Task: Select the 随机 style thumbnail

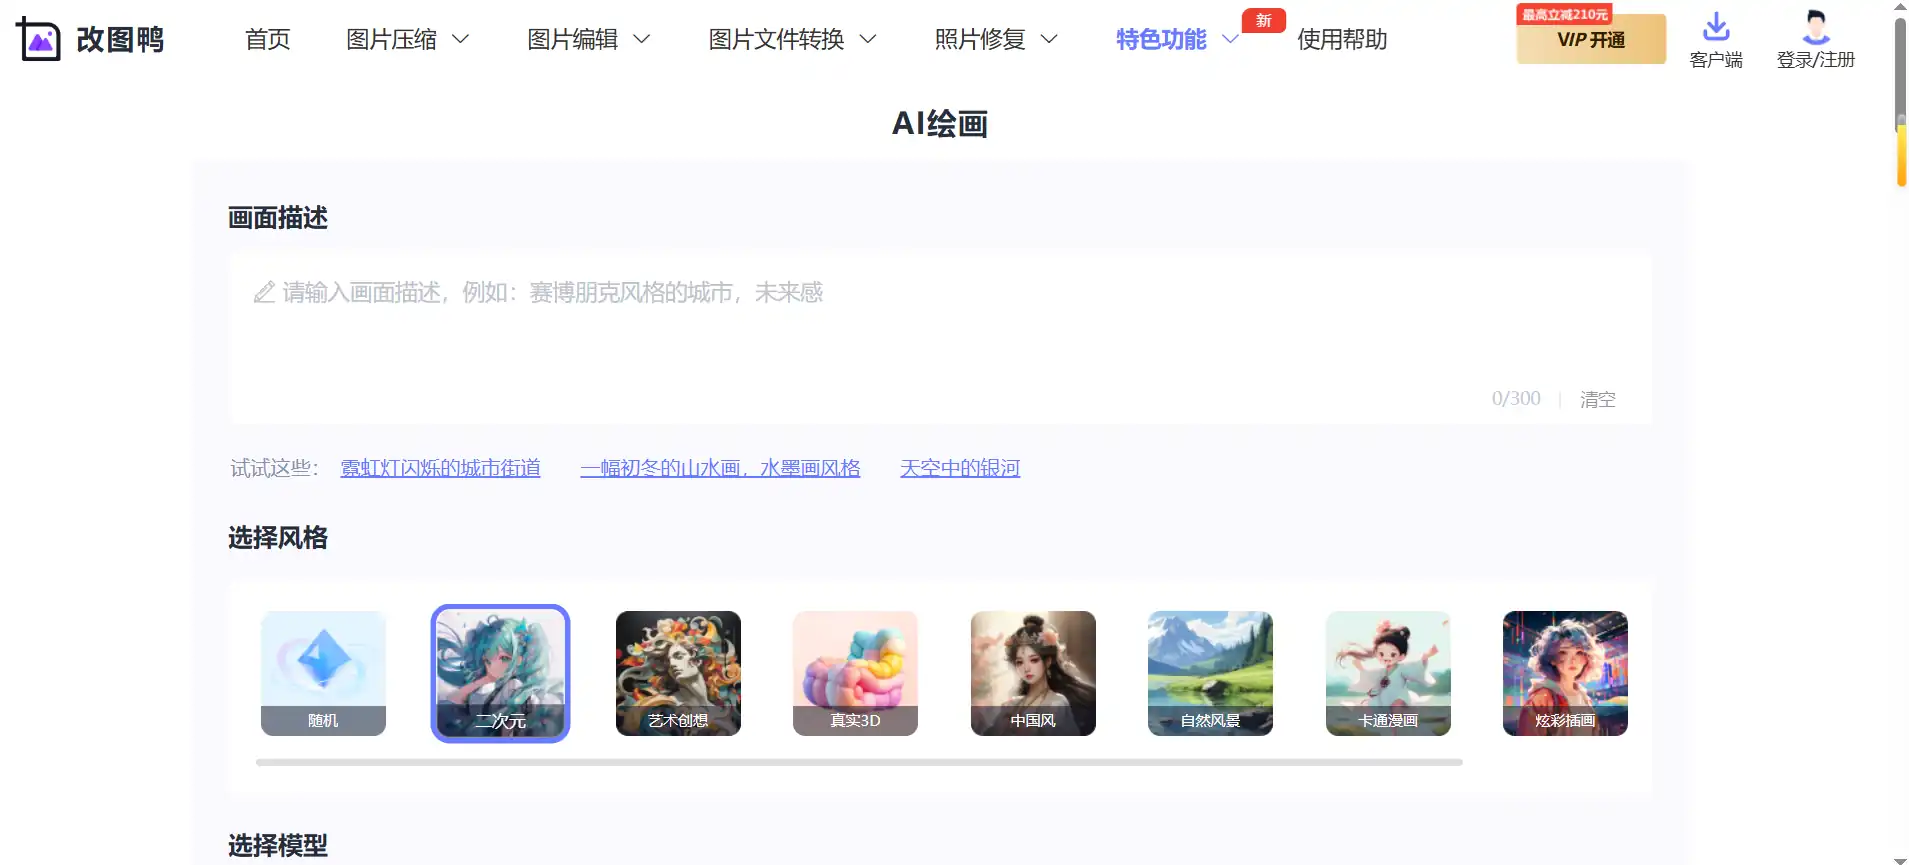Action: (323, 673)
